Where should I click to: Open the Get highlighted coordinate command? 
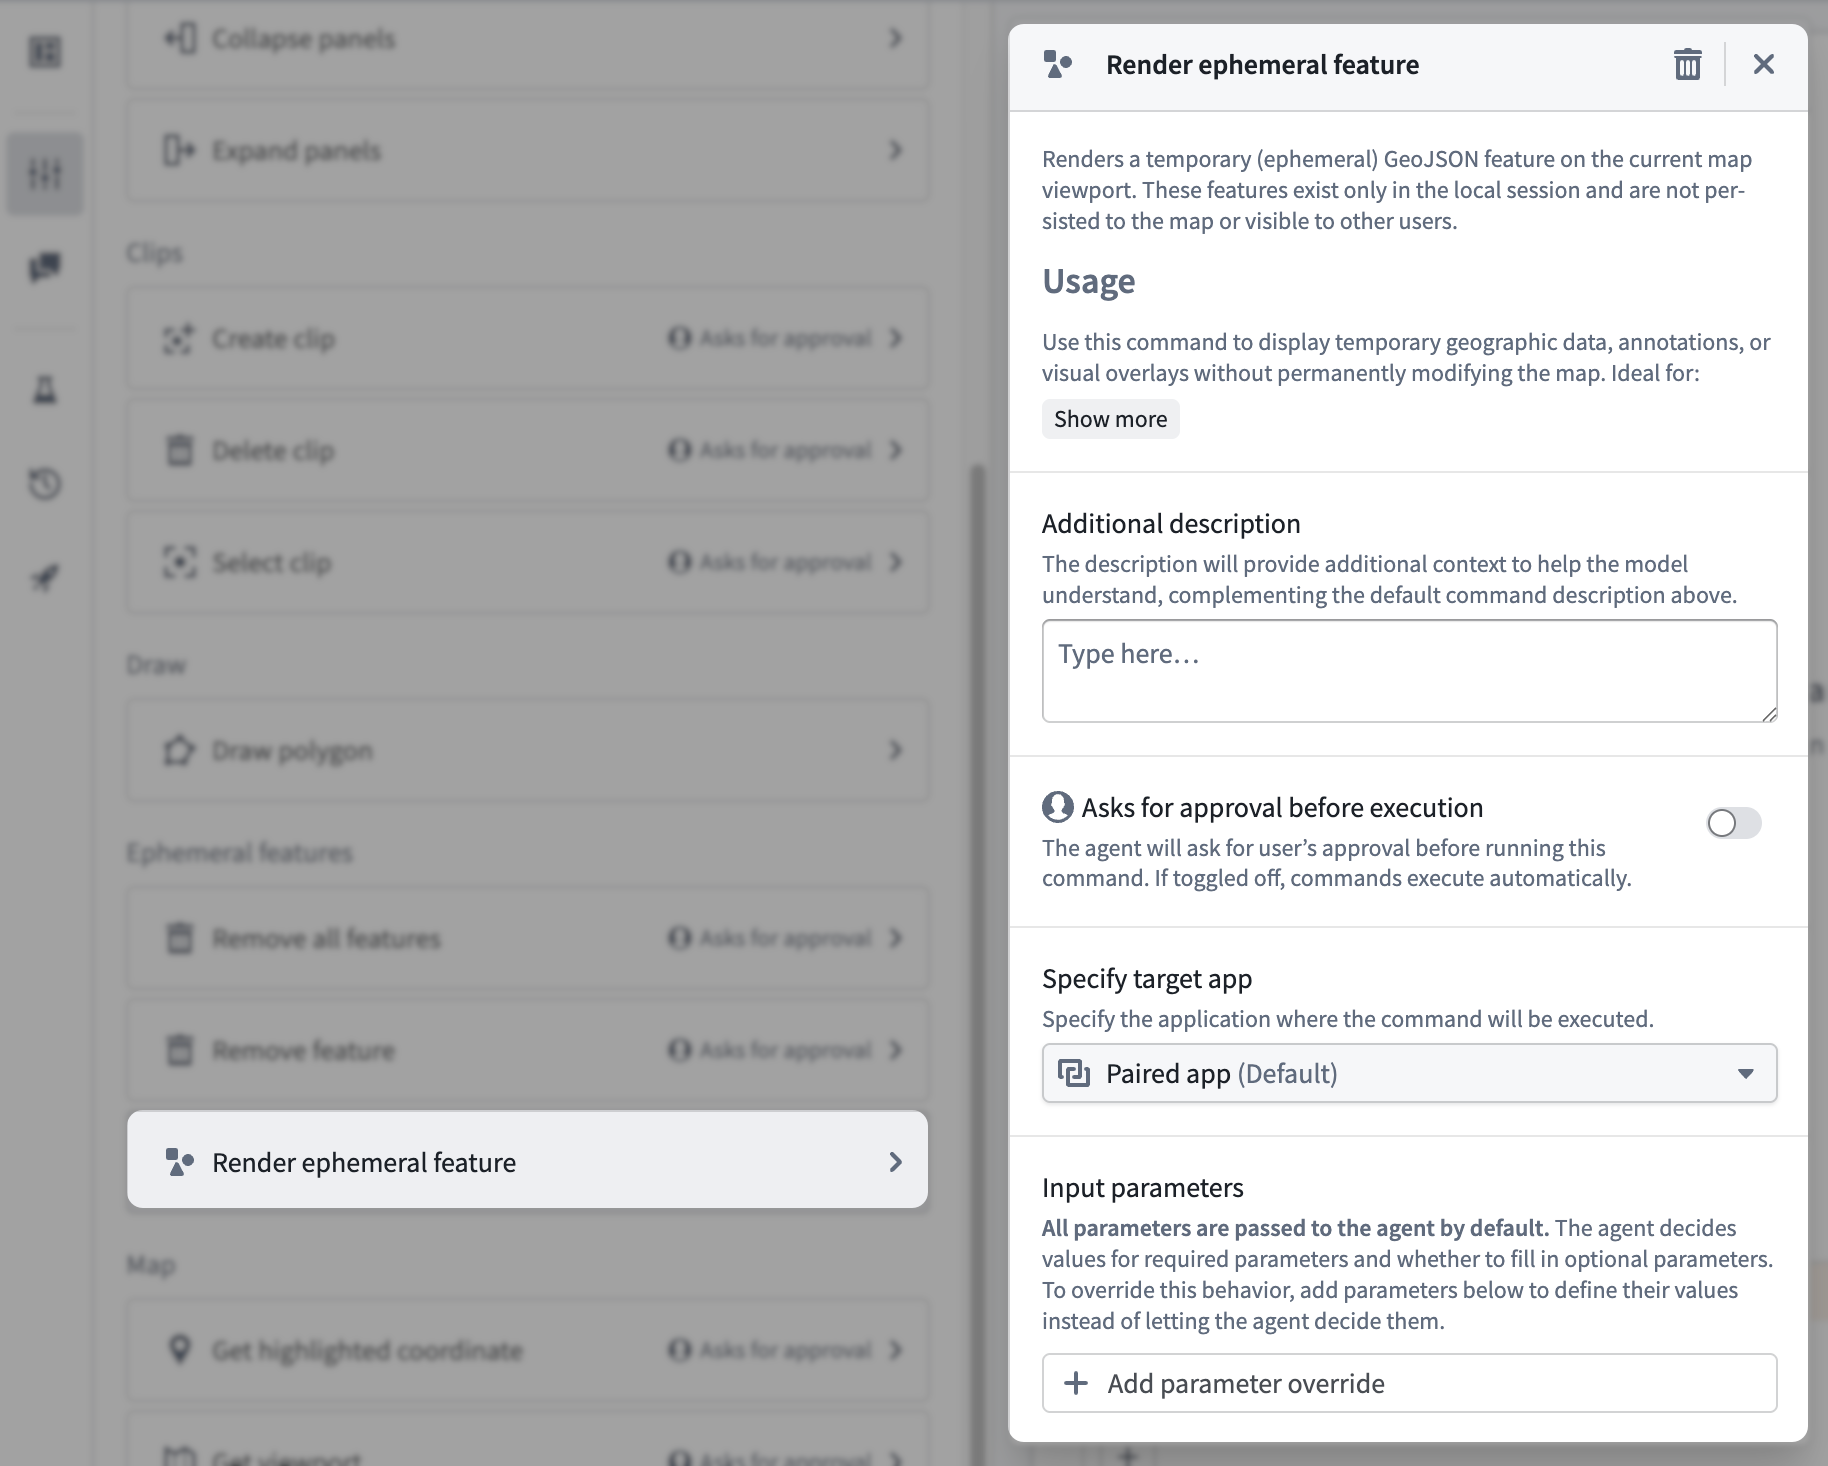[x=527, y=1350]
